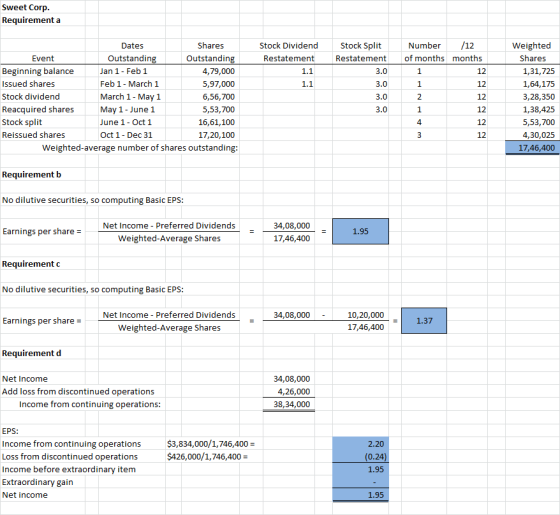Select the Beginning balance event cell
This screenshot has height=515, width=560.
click(x=38, y=71)
